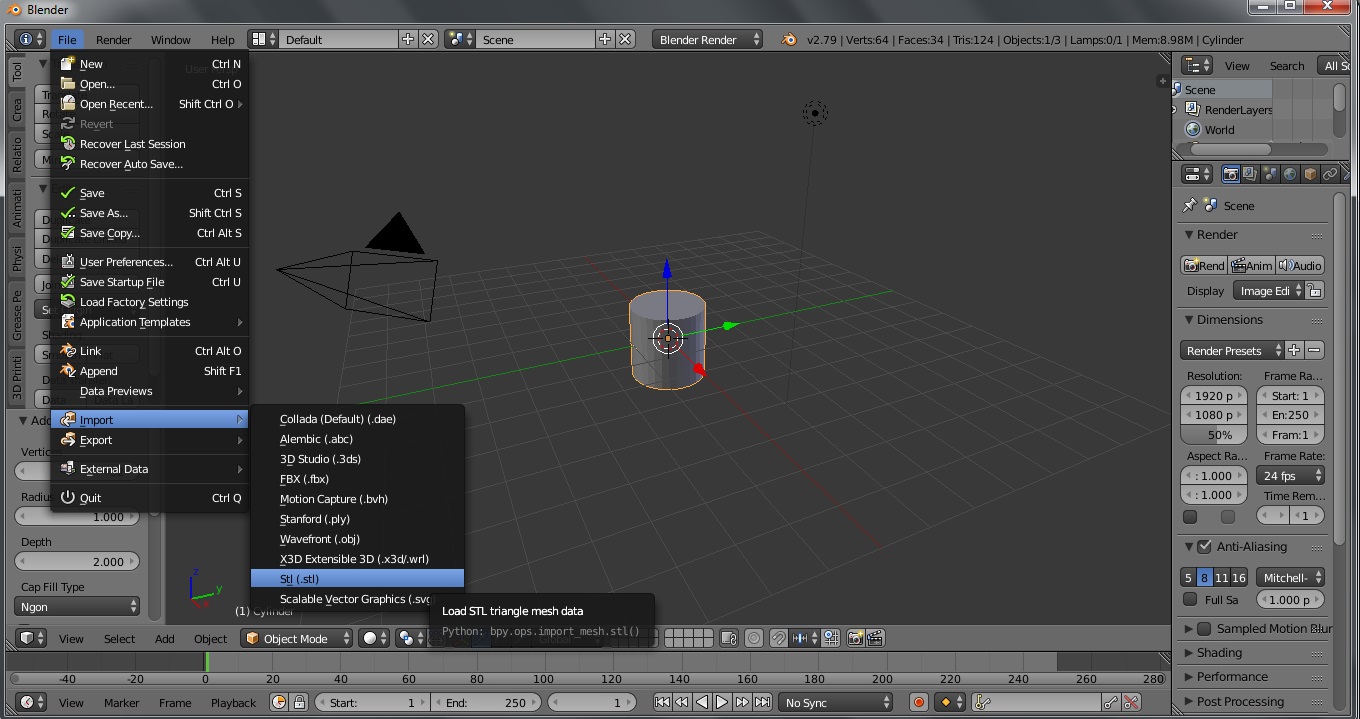Render OpenGL viewport animation

tap(875, 638)
